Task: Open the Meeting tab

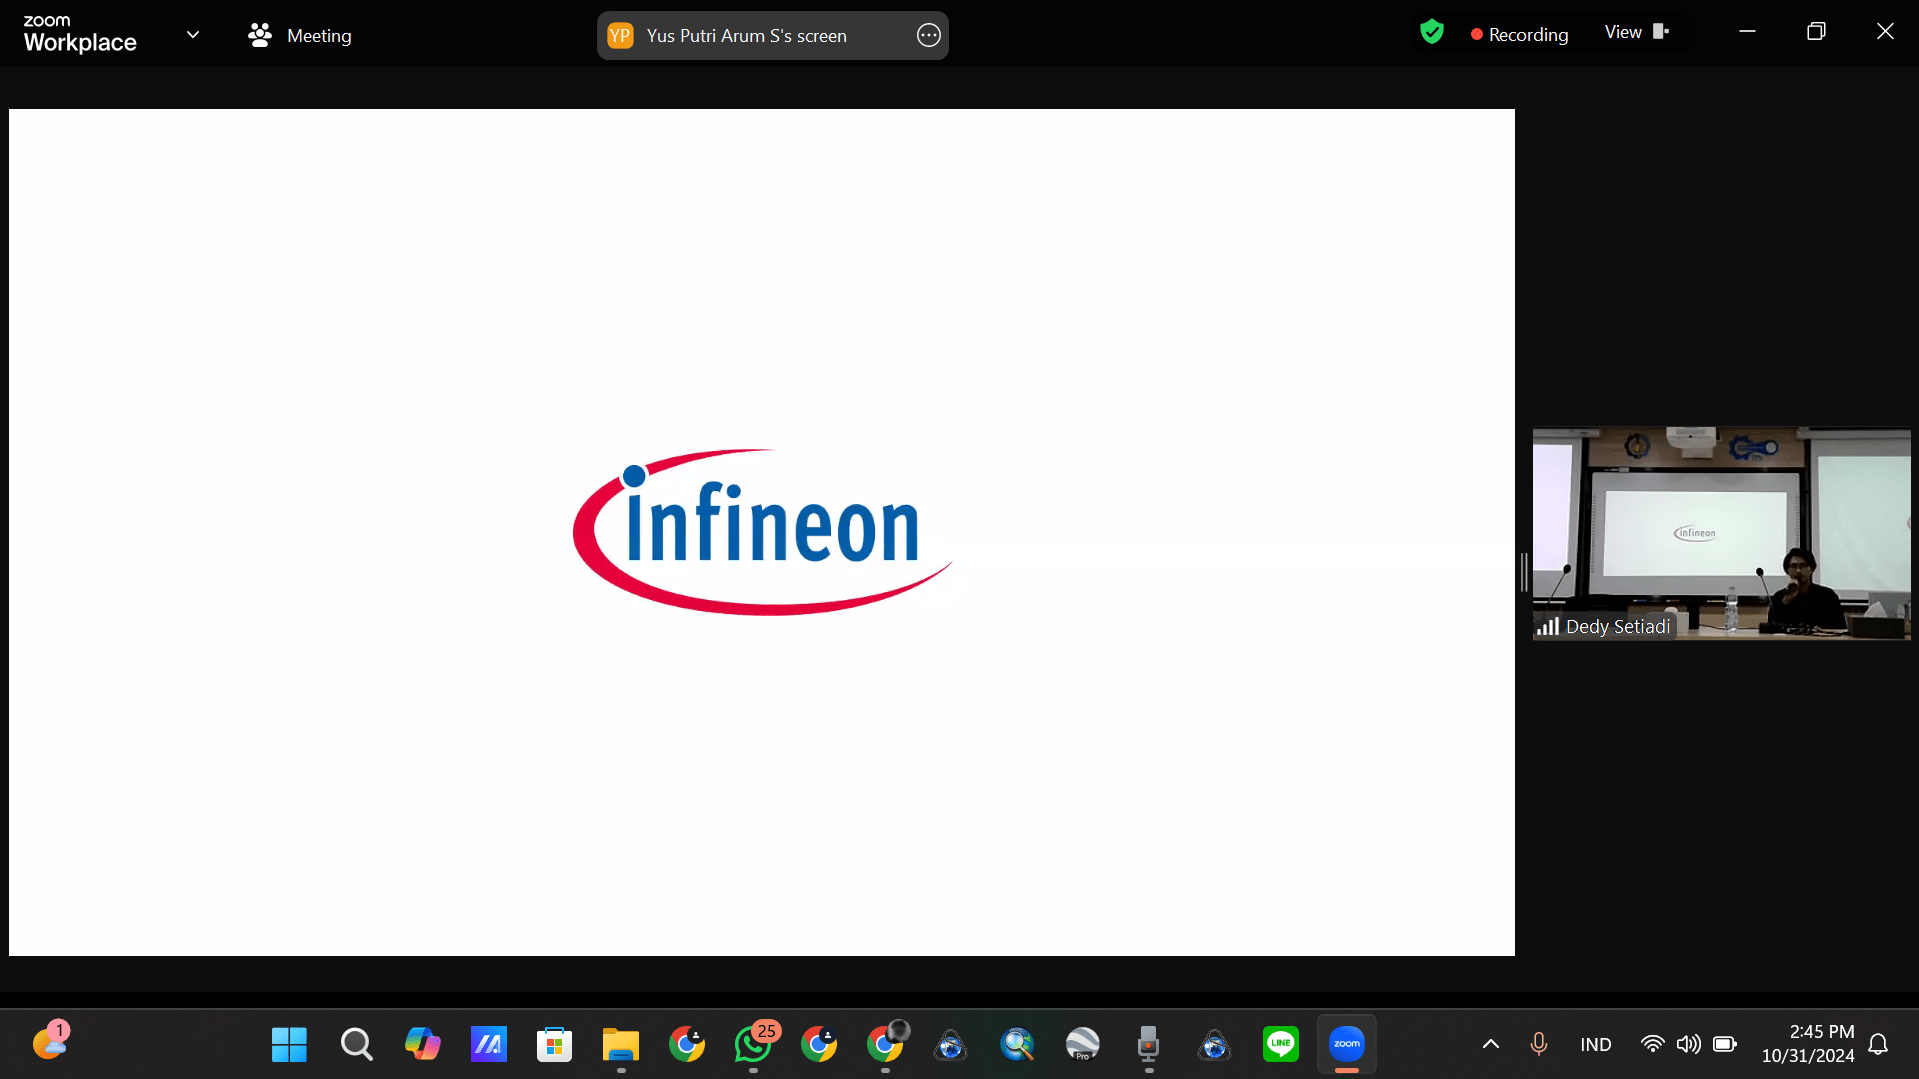Action: click(x=300, y=35)
